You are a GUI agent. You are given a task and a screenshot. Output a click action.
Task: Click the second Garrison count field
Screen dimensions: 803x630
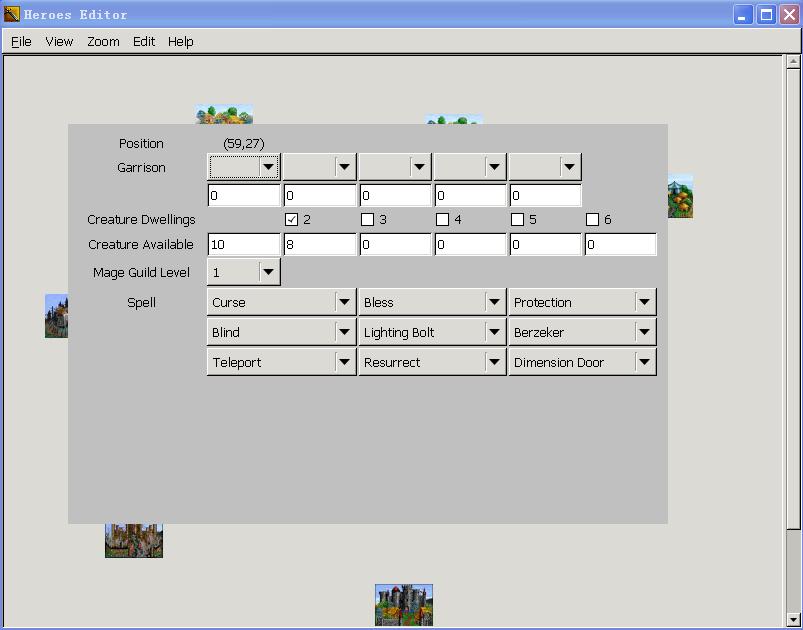[320, 196]
